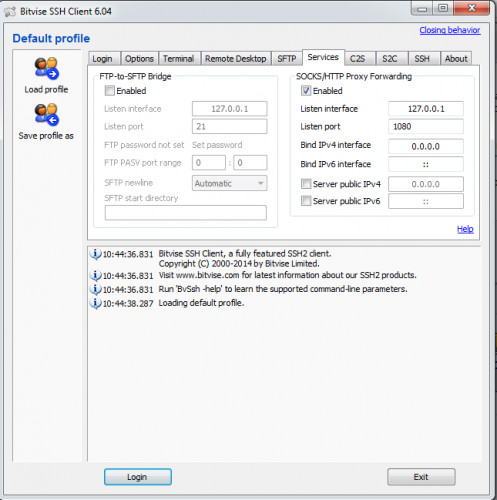Viewport: 497px width, 500px height.
Task: Open the Help link
Action: tap(465, 229)
